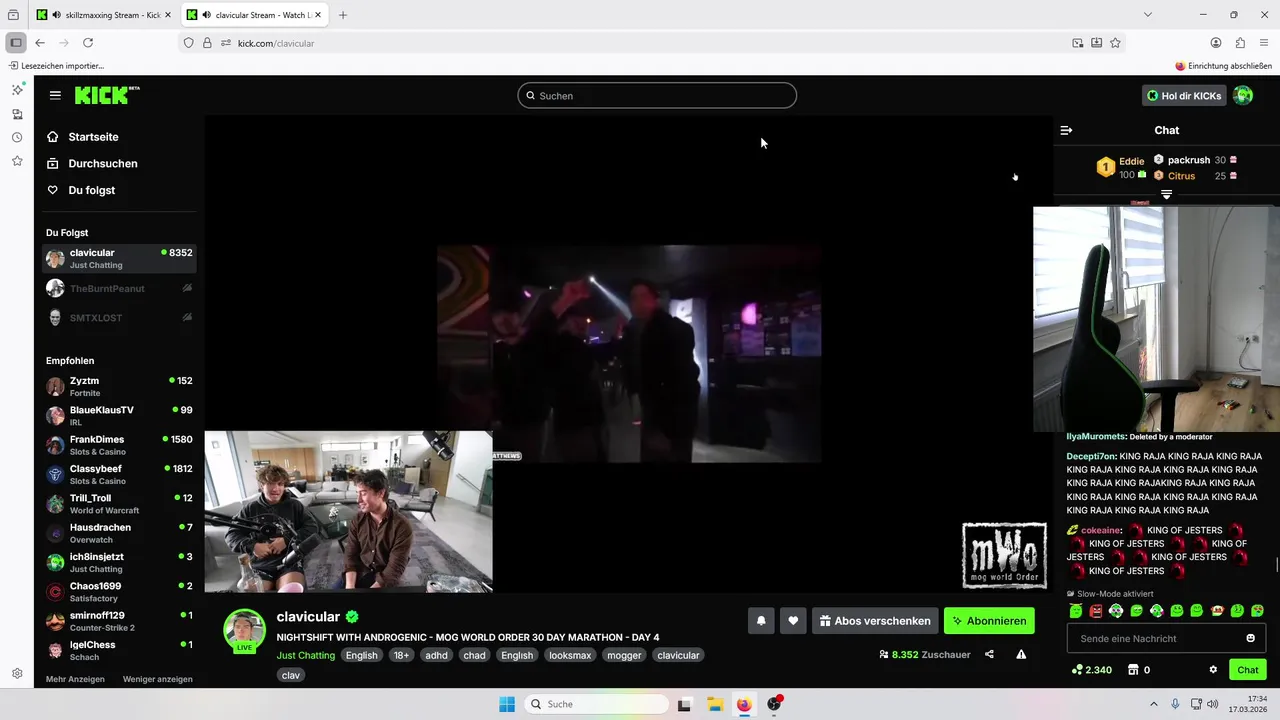Open Windows Start menu
The width and height of the screenshot is (1280, 720).
[507, 704]
